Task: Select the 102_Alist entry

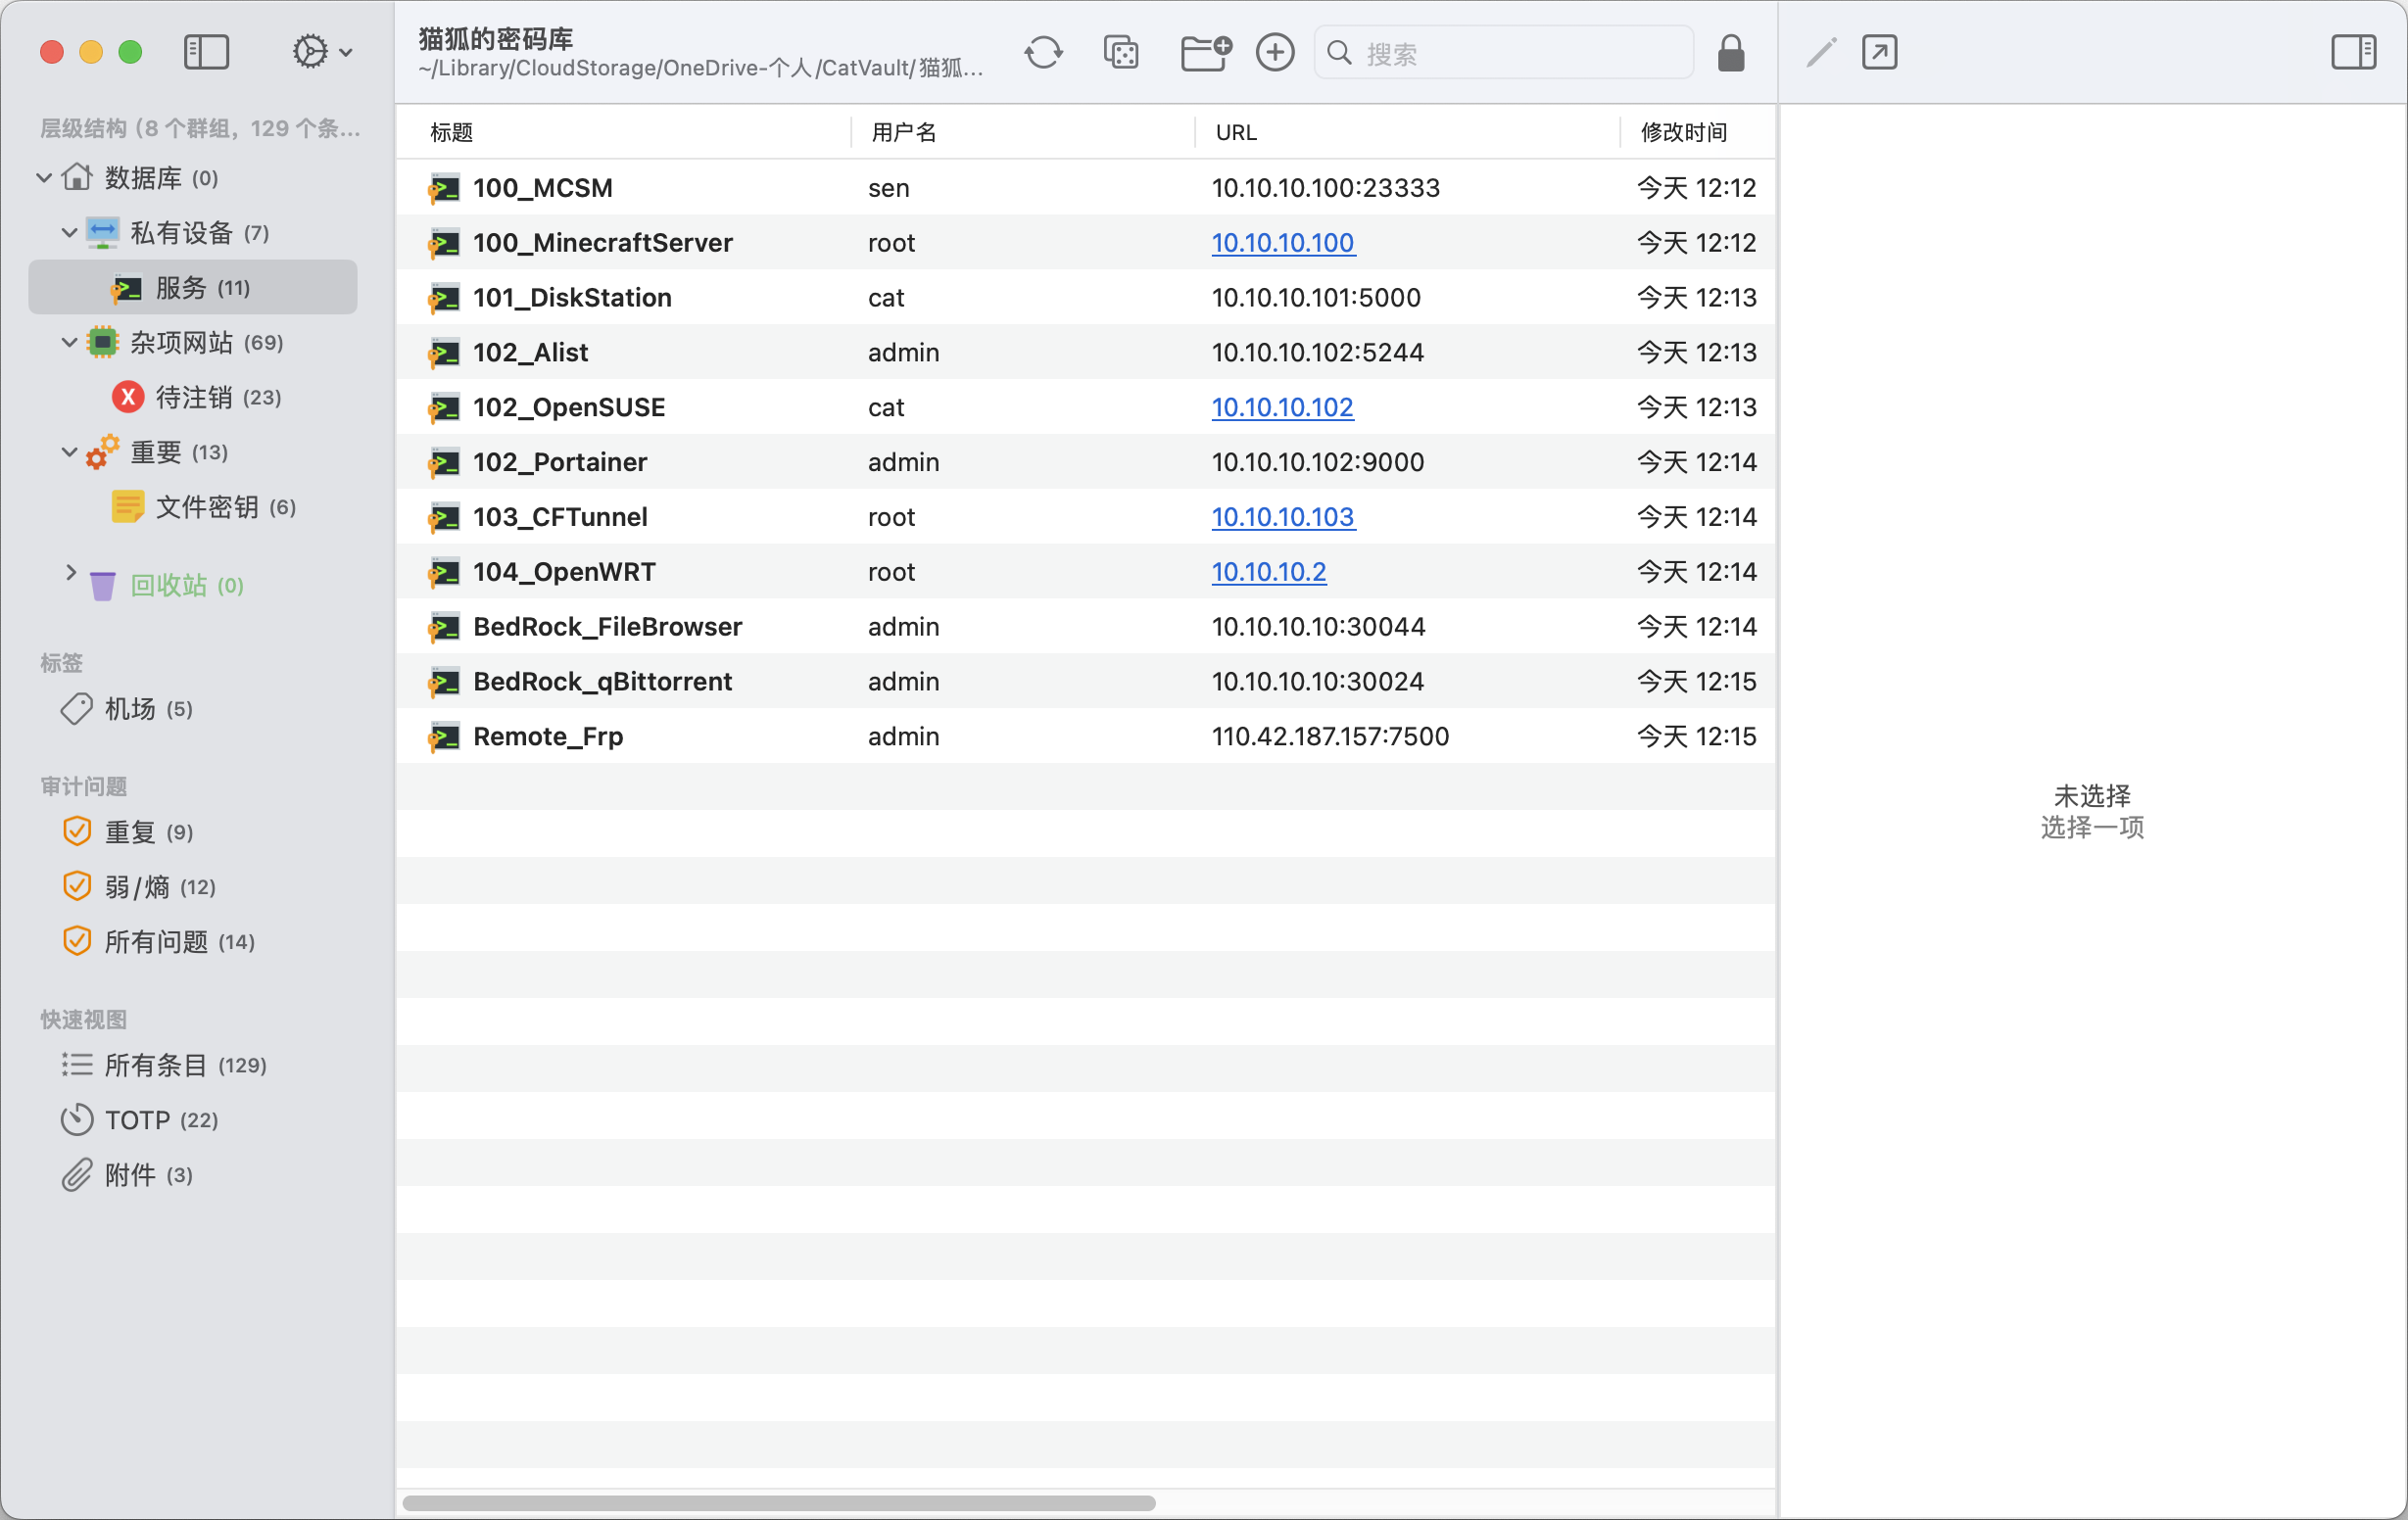Action: click(x=1085, y=352)
